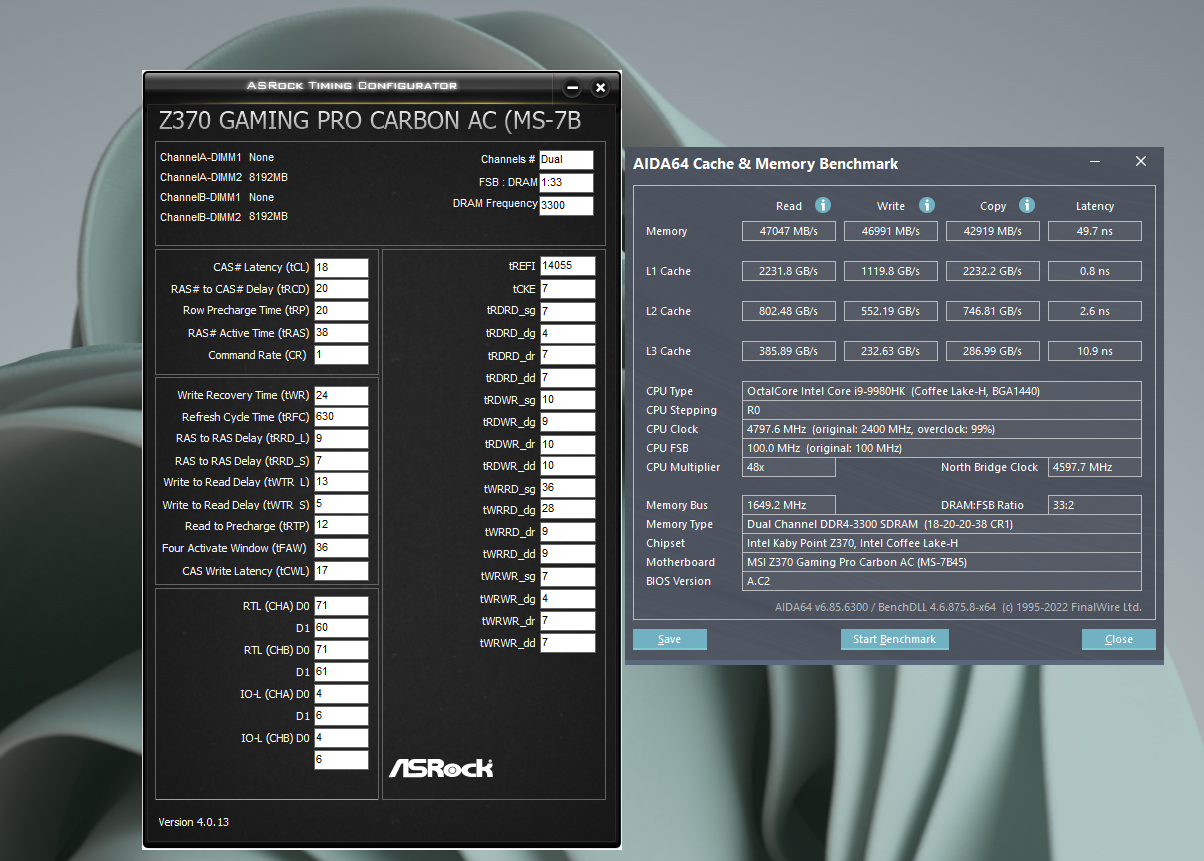Viewport: 1204px width, 861px height.
Task: Click the DRAM Frequency field
Action: coord(566,206)
